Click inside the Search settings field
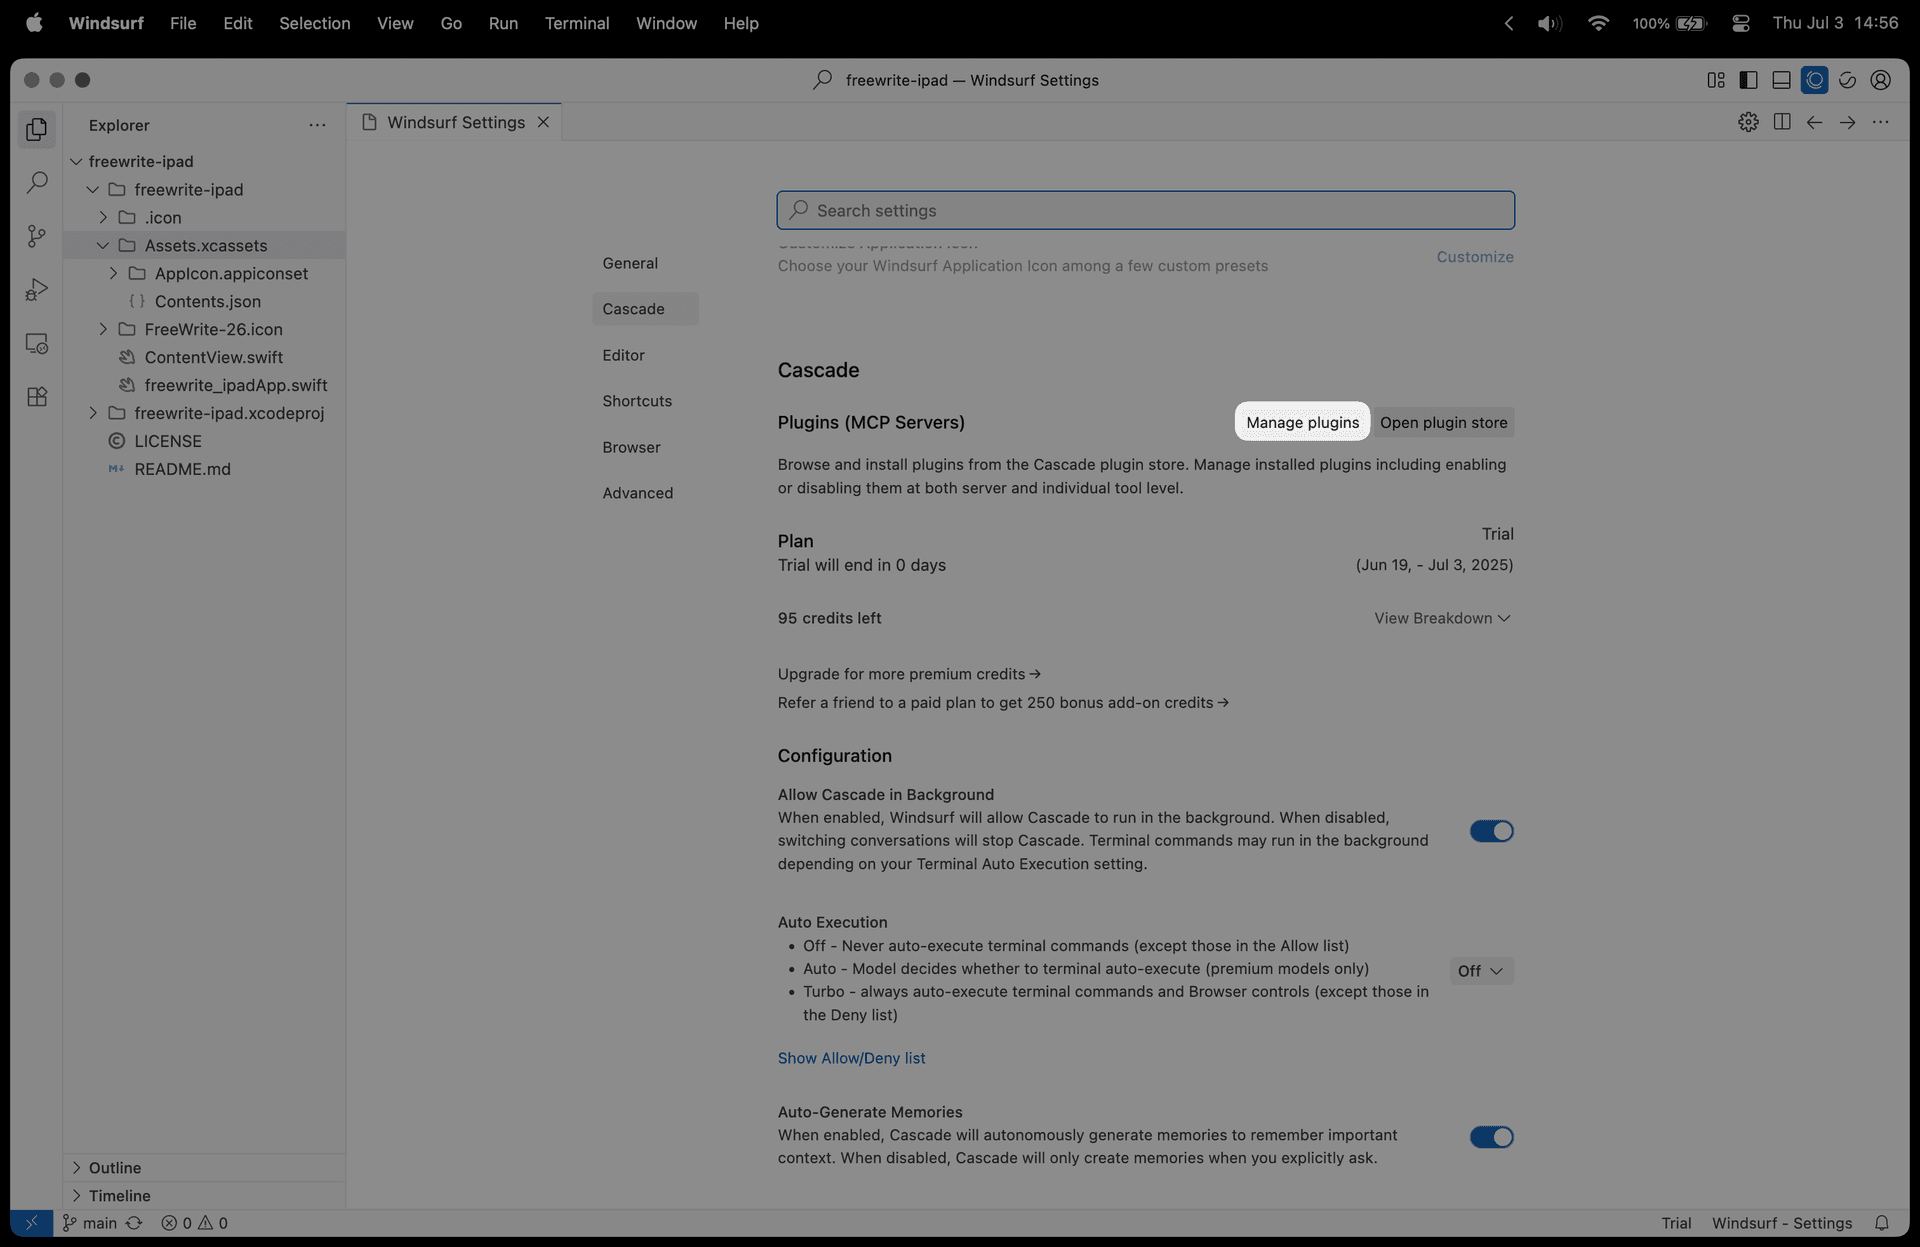Screen dimensions: 1920x1247 point(1145,210)
